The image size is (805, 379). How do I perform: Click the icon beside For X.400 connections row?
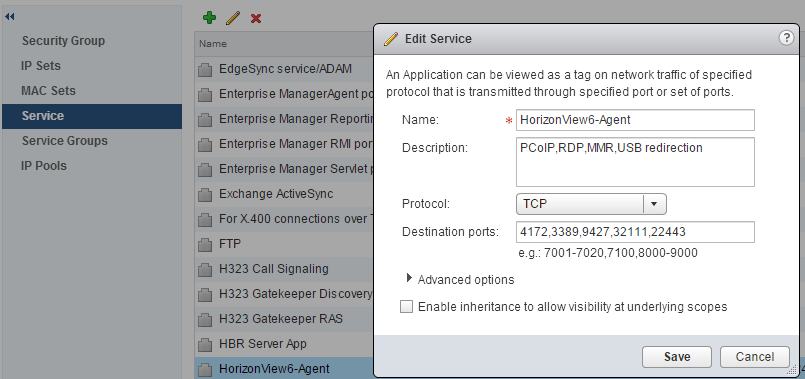205,220
